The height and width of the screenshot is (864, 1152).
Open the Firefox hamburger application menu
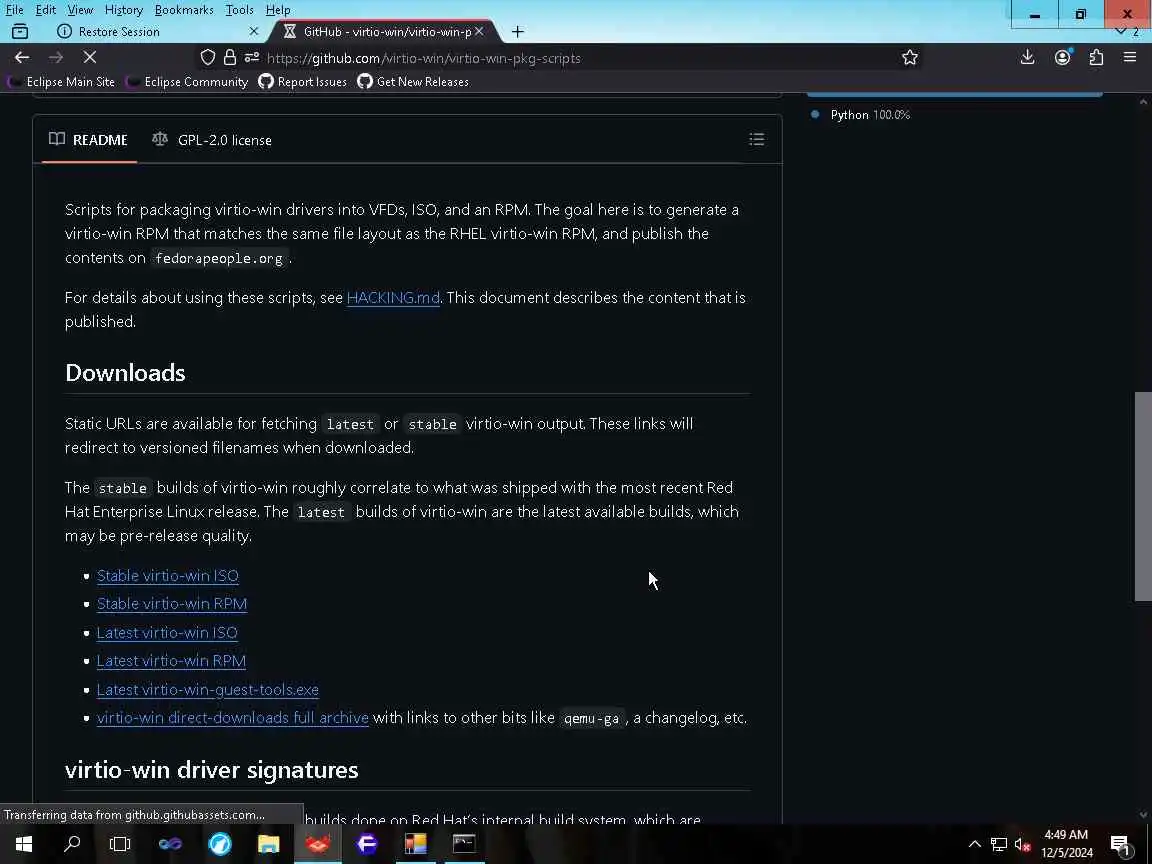(x=1130, y=57)
